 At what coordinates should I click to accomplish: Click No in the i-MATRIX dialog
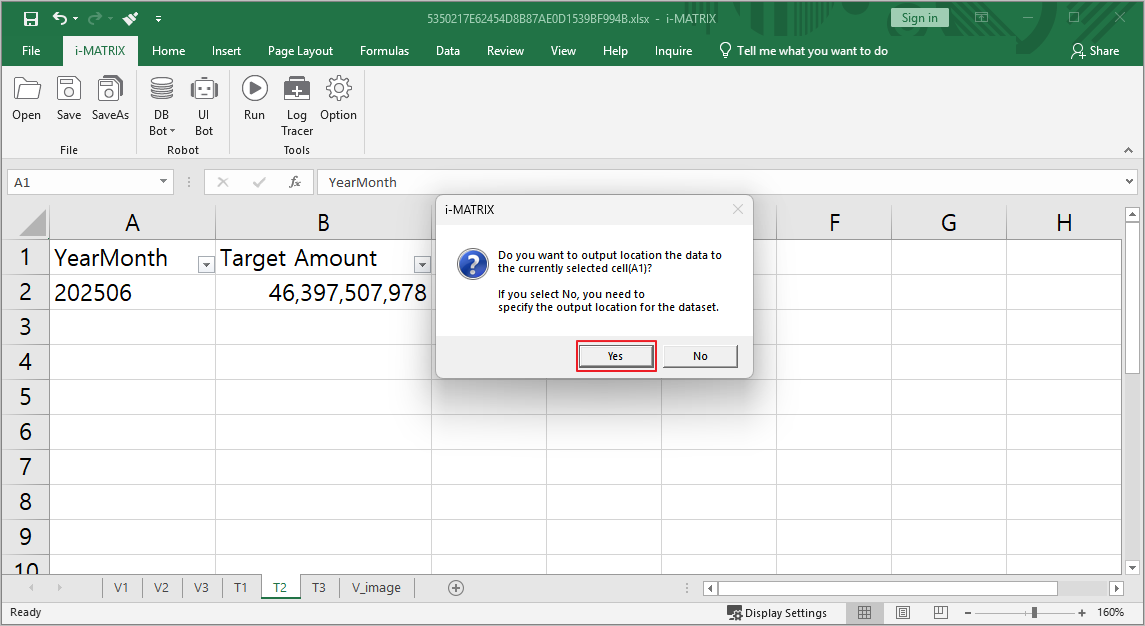click(x=700, y=356)
